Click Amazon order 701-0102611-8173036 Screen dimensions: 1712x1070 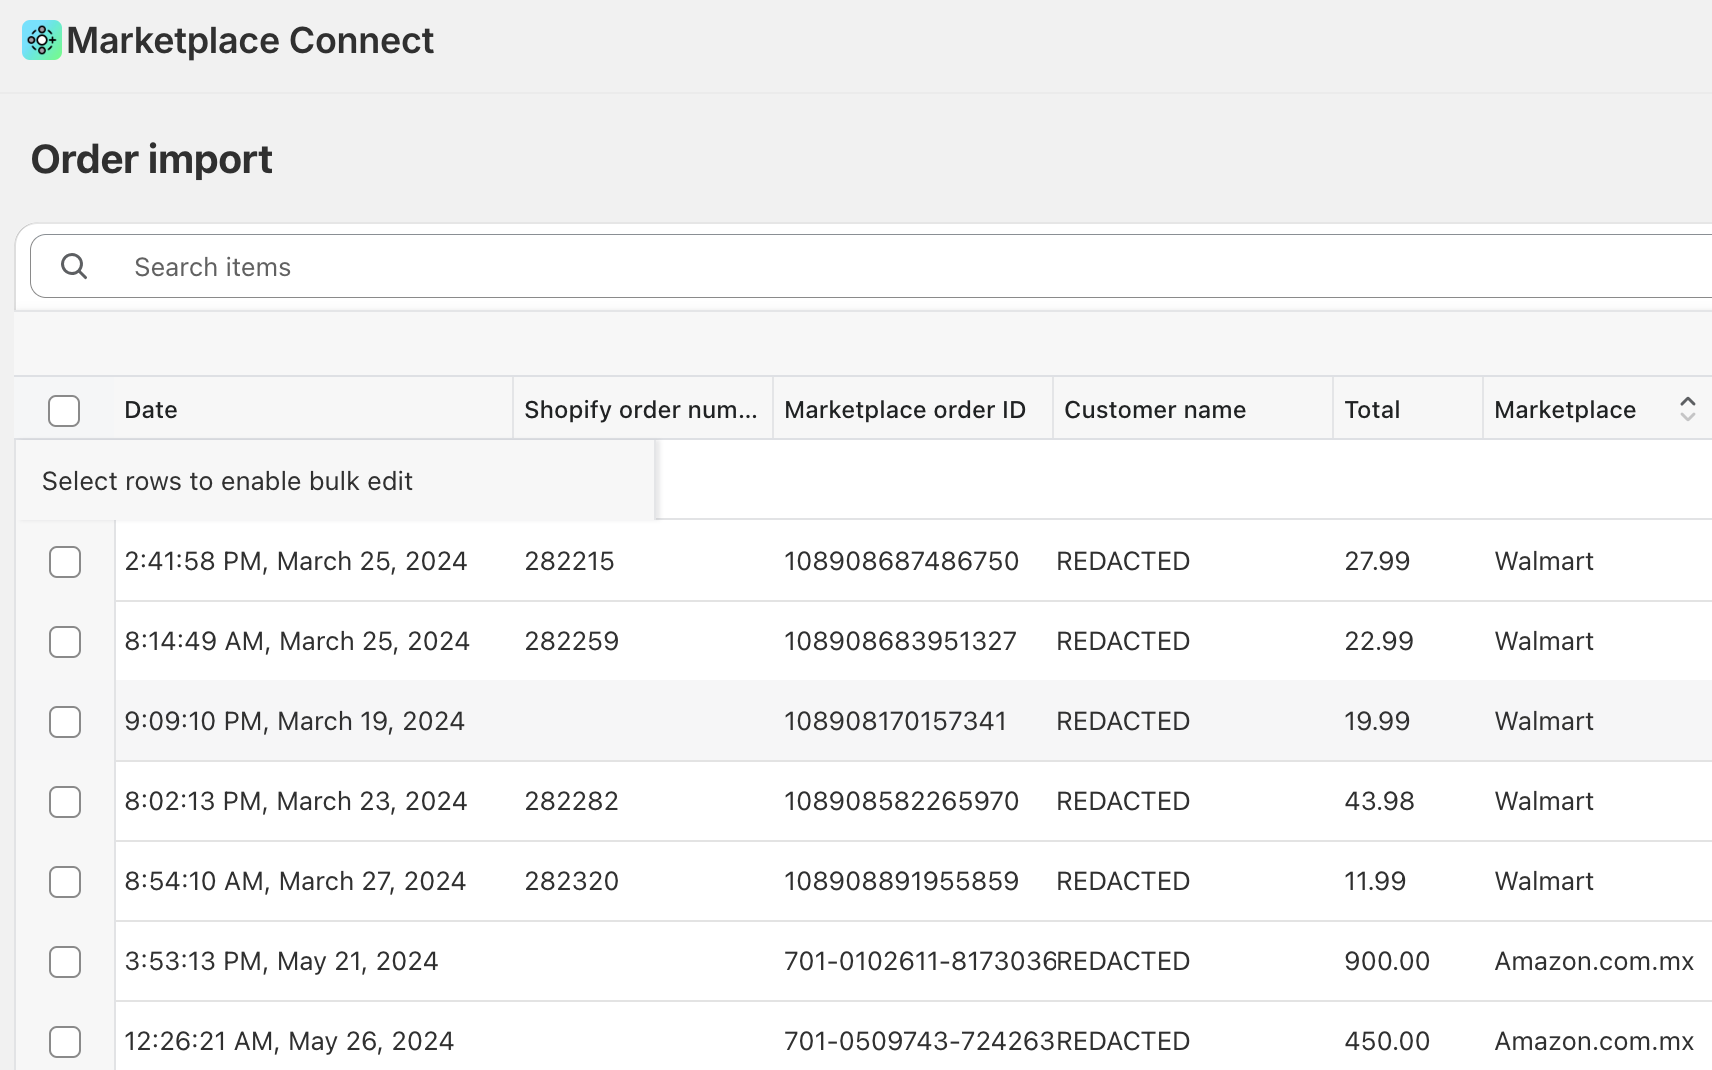919,961
